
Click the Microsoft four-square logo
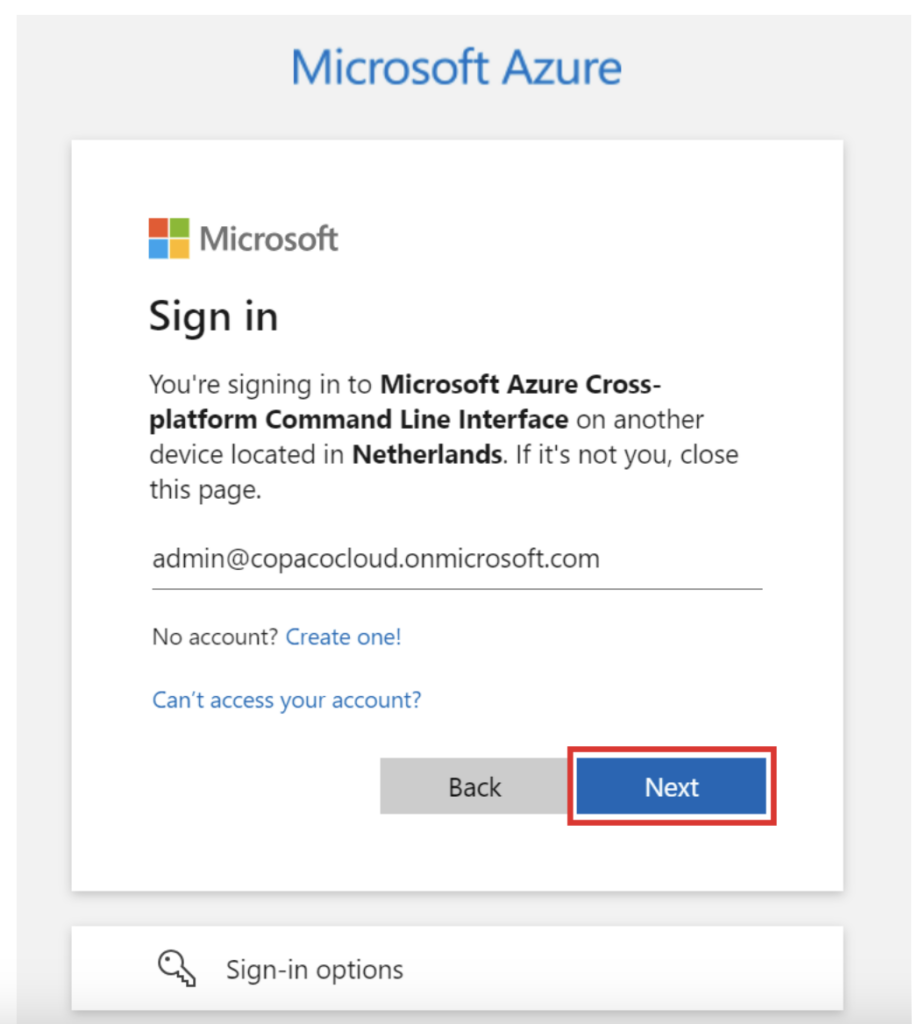pyautogui.click(x=169, y=239)
